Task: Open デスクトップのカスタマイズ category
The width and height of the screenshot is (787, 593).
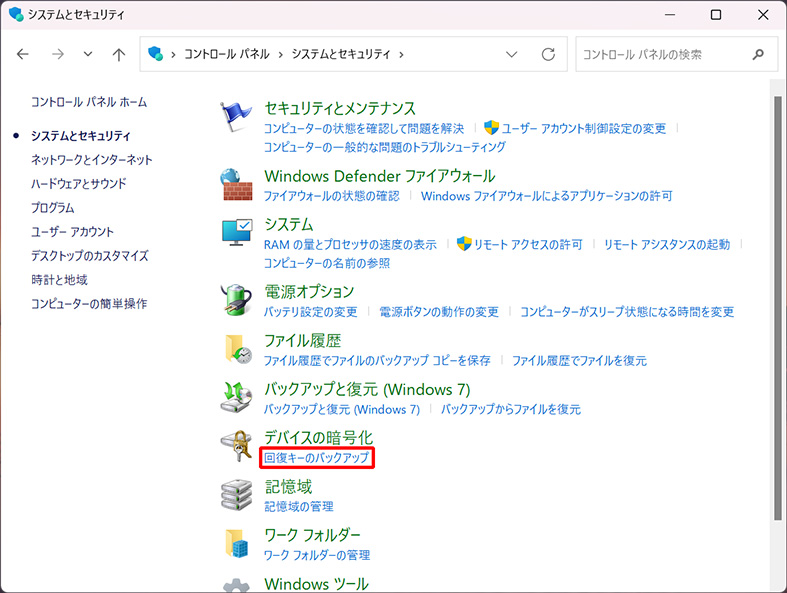Action: pyautogui.click(x=90, y=256)
